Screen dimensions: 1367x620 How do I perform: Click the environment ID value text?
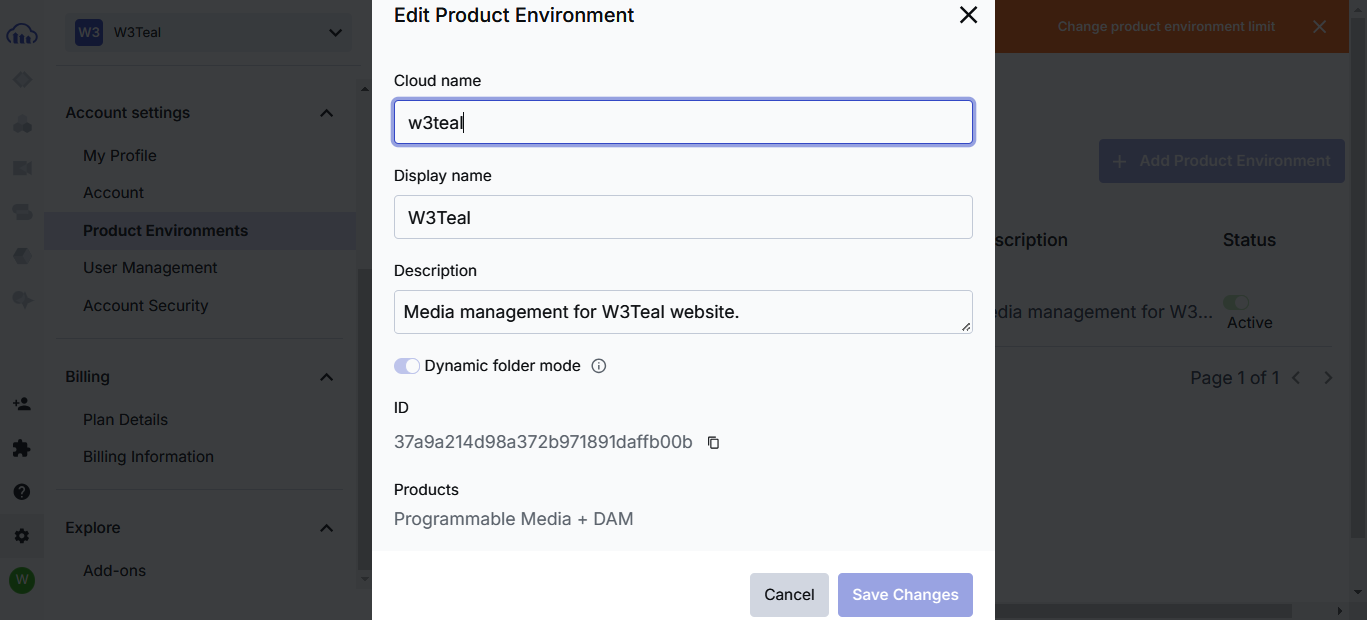[x=543, y=442]
